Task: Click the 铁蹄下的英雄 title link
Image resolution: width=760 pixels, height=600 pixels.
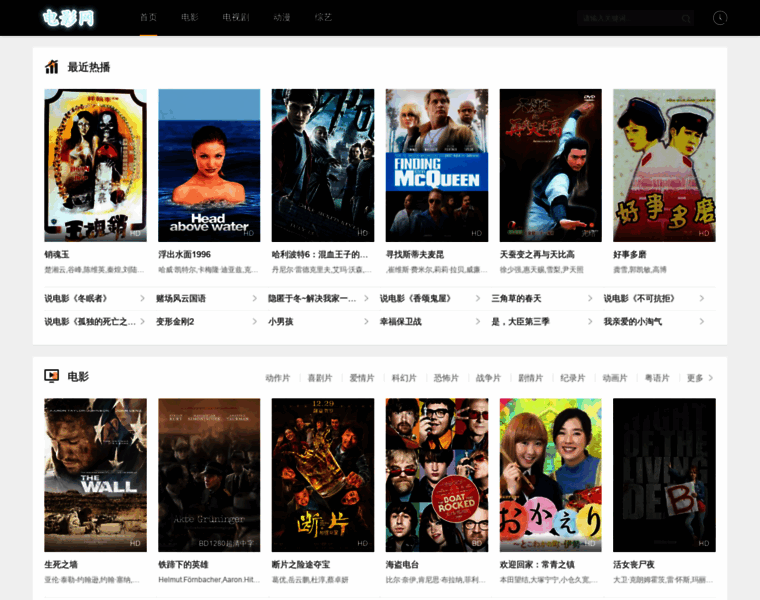Action: click(183, 565)
